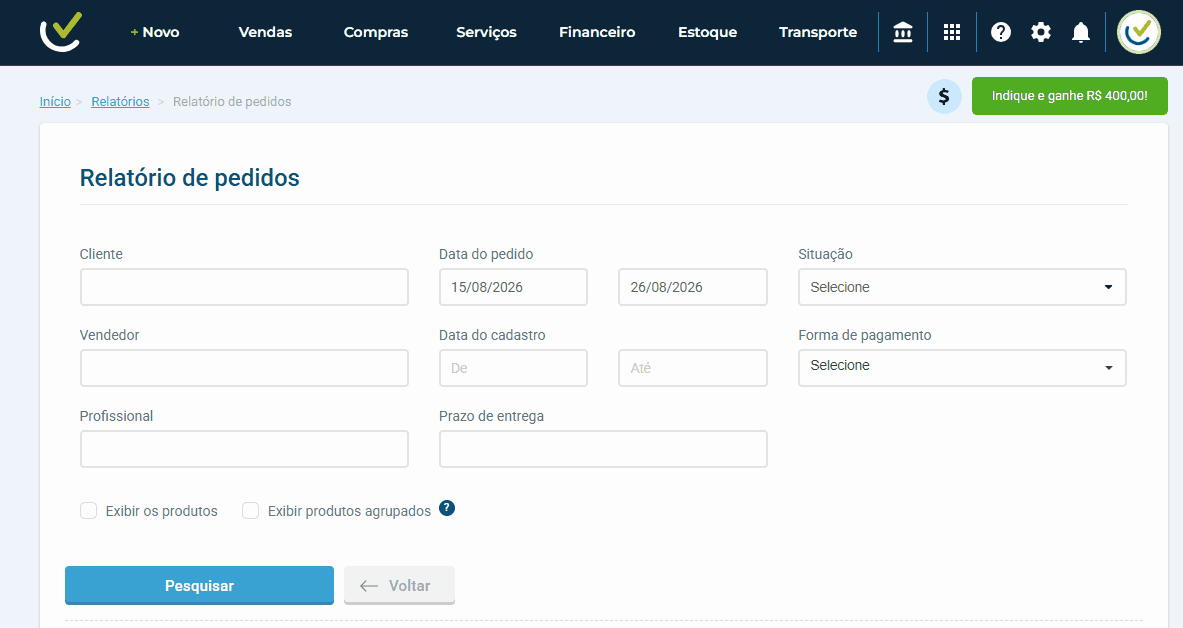
Task: Toggle the Exibir produtos agrupados checkbox
Action: pos(250,511)
